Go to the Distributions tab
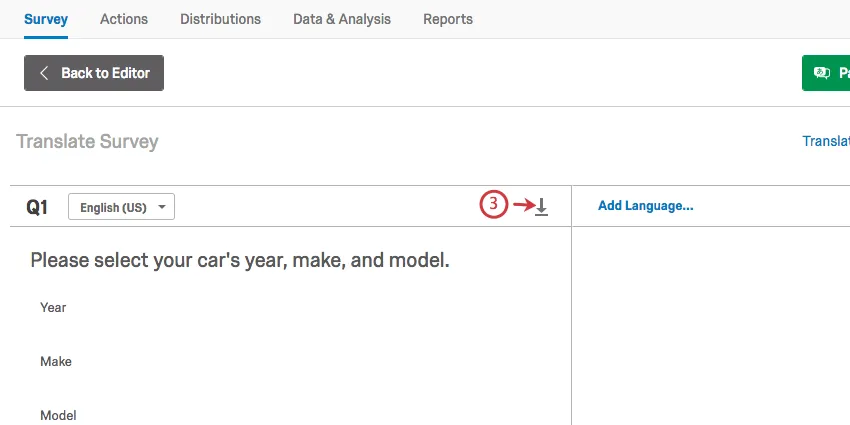850x425 pixels. 220,19
